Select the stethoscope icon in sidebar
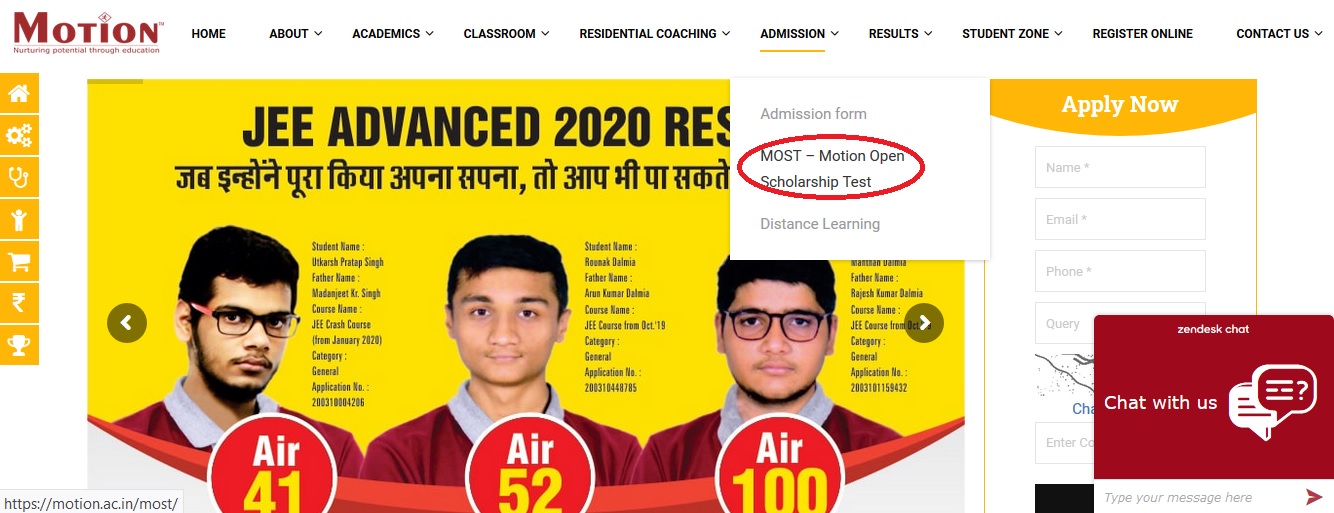 click(19, 177)
